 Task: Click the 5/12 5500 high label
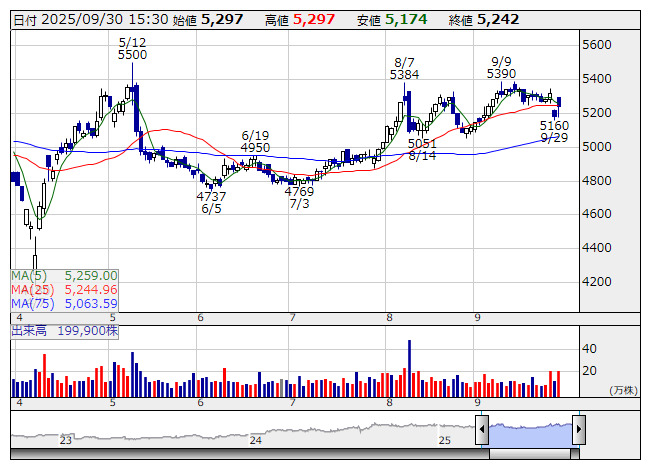point(132,49)
